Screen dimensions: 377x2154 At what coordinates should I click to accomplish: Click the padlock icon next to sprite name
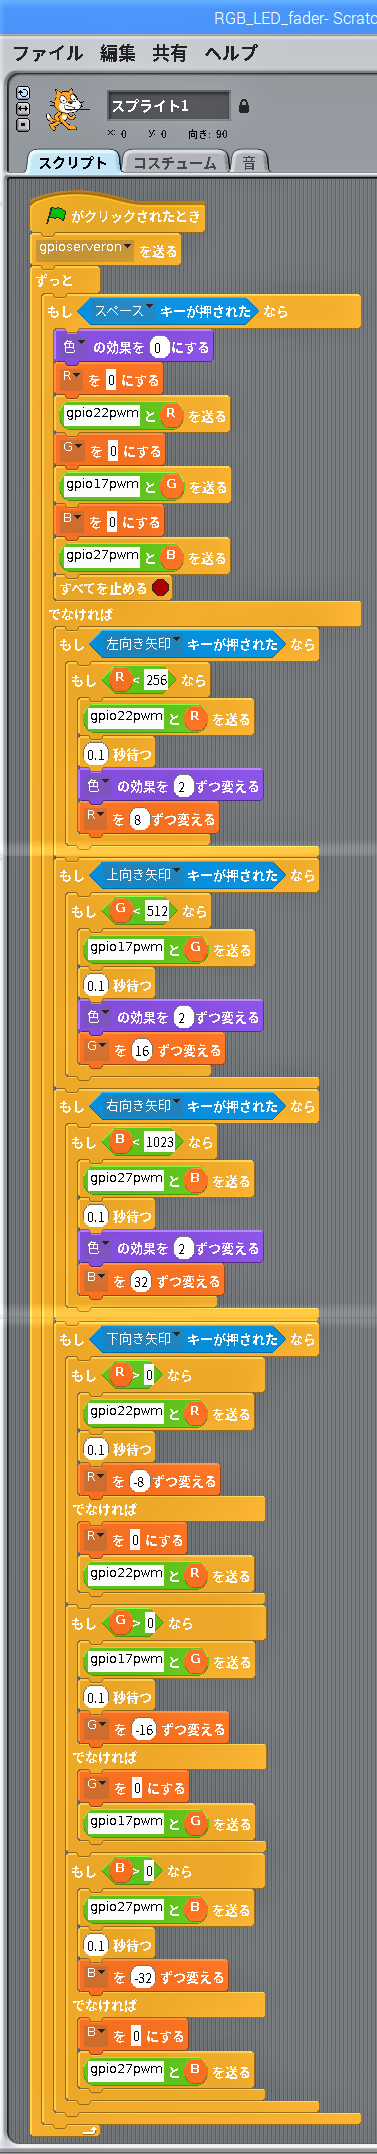[244, 106]
